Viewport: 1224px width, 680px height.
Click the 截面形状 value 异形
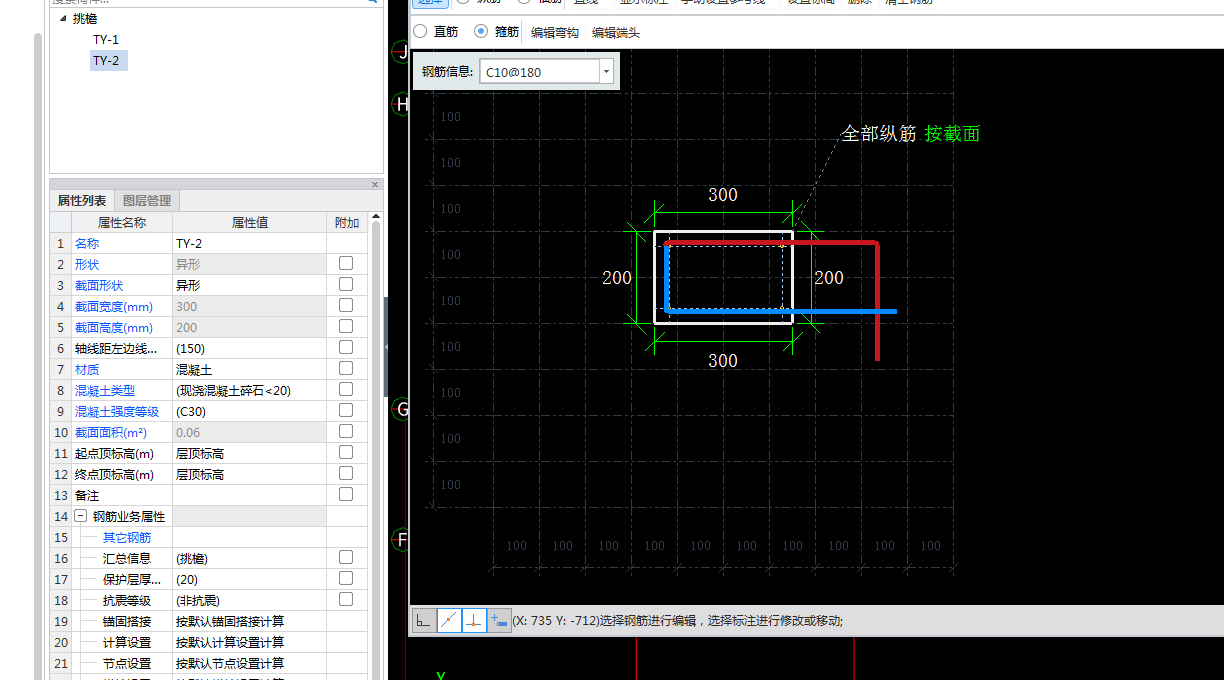pos(249,285)
